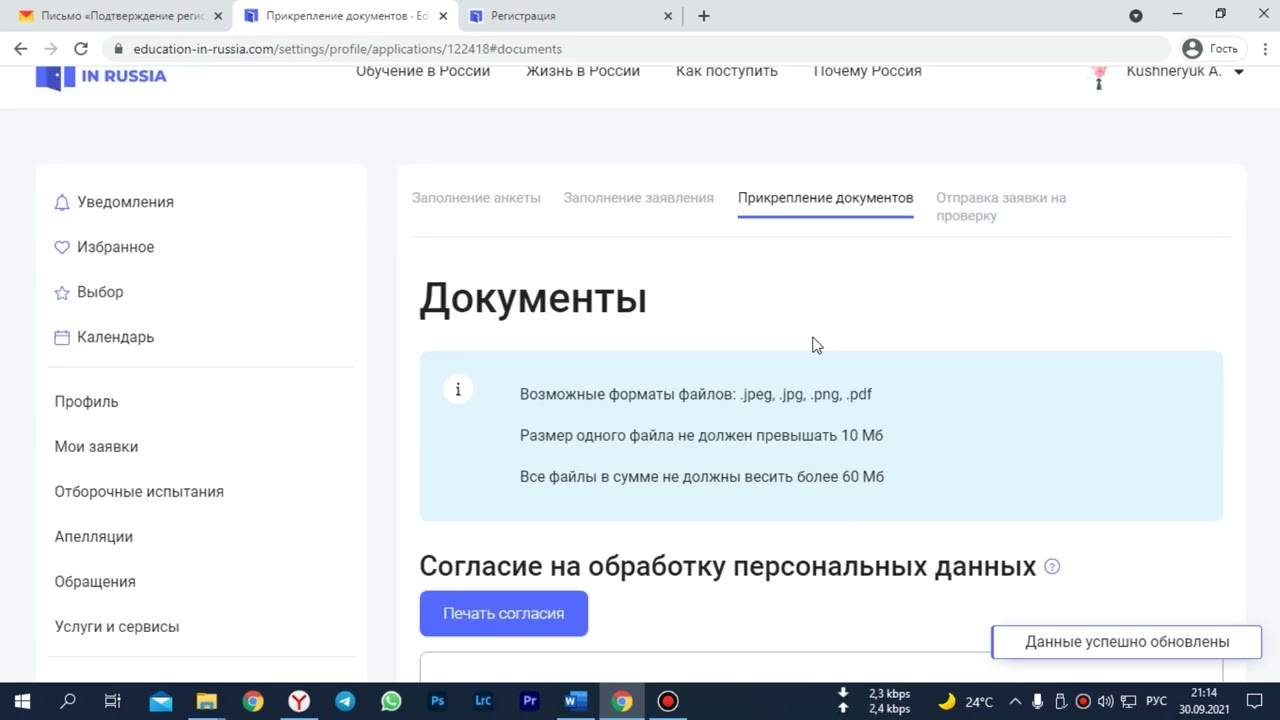Open Telegram from taskbar
The height and width of the screenshot is (720, 1280).
tap(345, 701)
